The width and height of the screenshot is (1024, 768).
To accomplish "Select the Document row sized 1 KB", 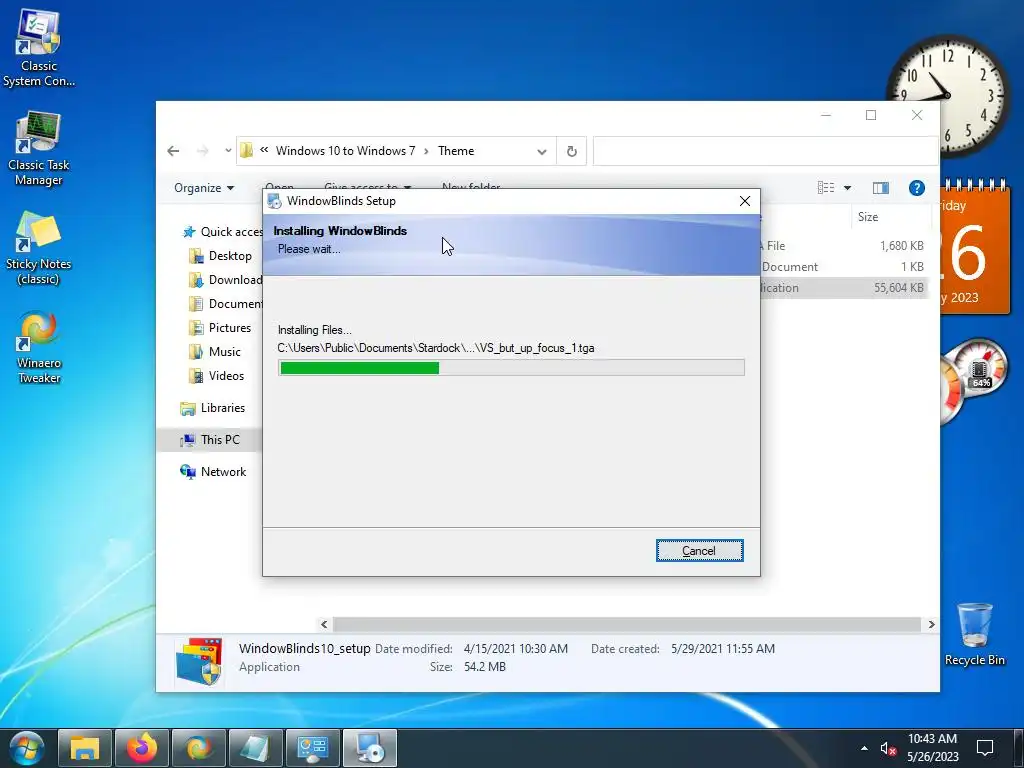I will click(x=844, y=266).
